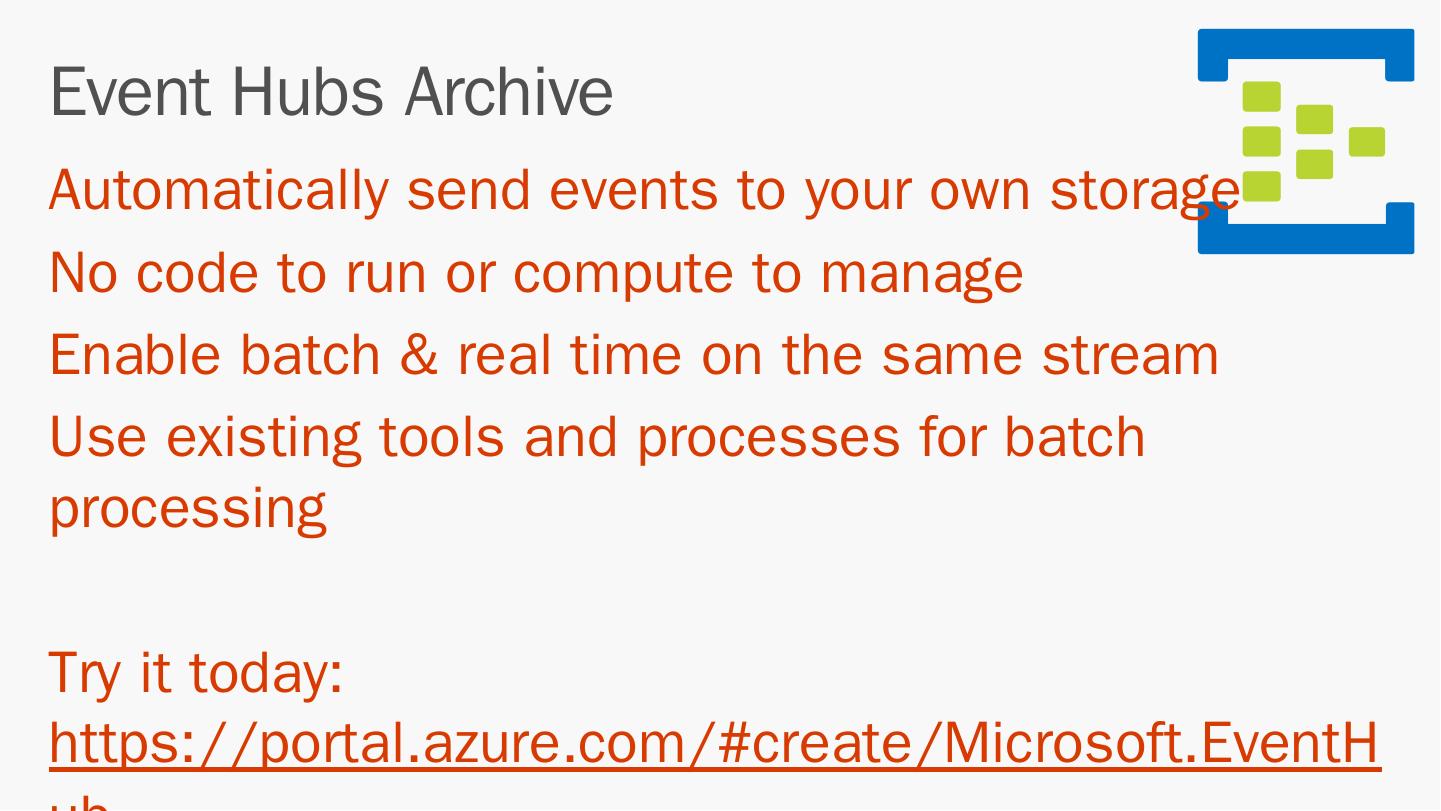The width and height of the screenshot is (1441, 811).
Task: Click the word "storage" in the first bullet
Action: click(1143, 190)
